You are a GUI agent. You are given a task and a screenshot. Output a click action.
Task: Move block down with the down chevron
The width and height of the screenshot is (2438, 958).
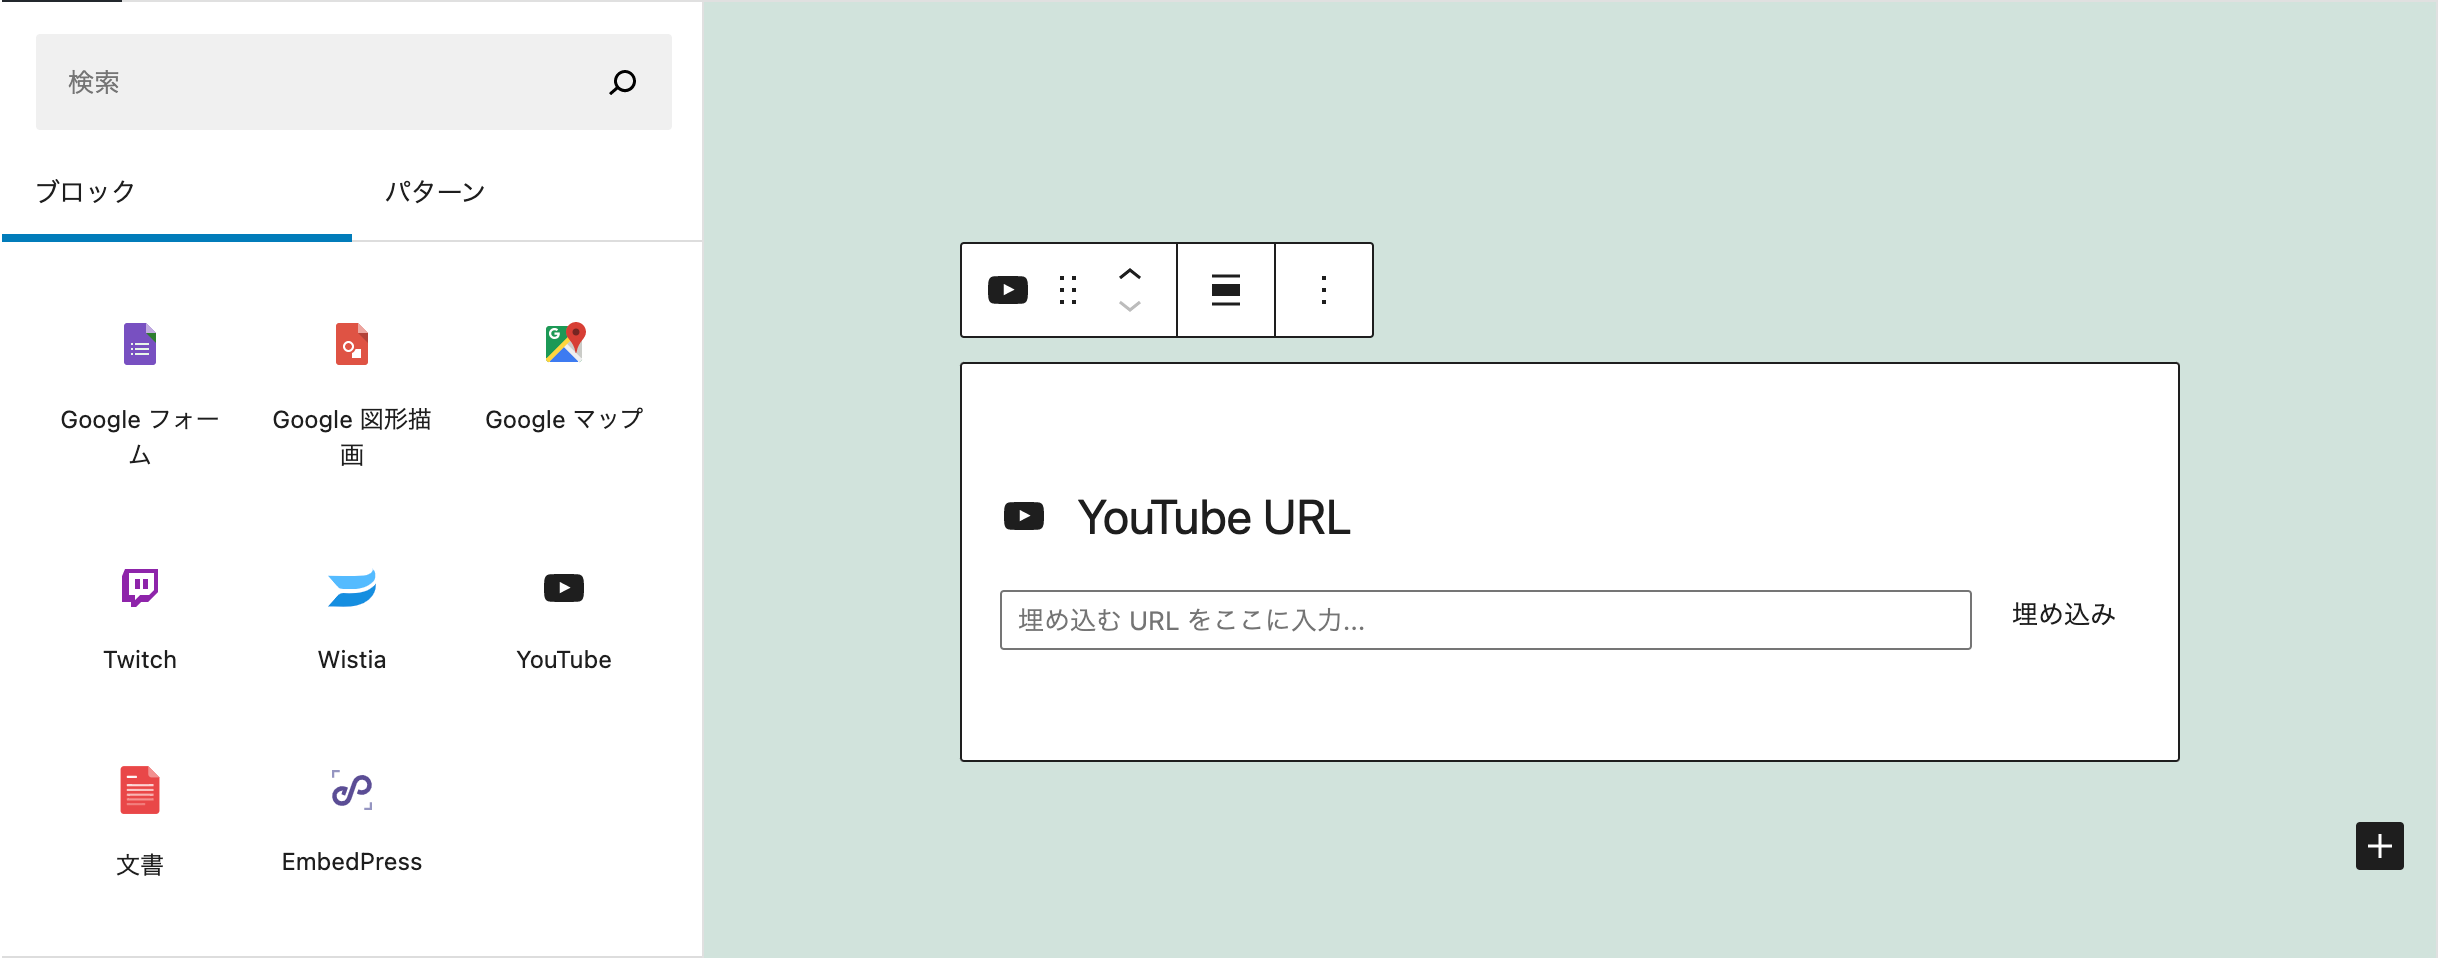(x=1130, y=306)
